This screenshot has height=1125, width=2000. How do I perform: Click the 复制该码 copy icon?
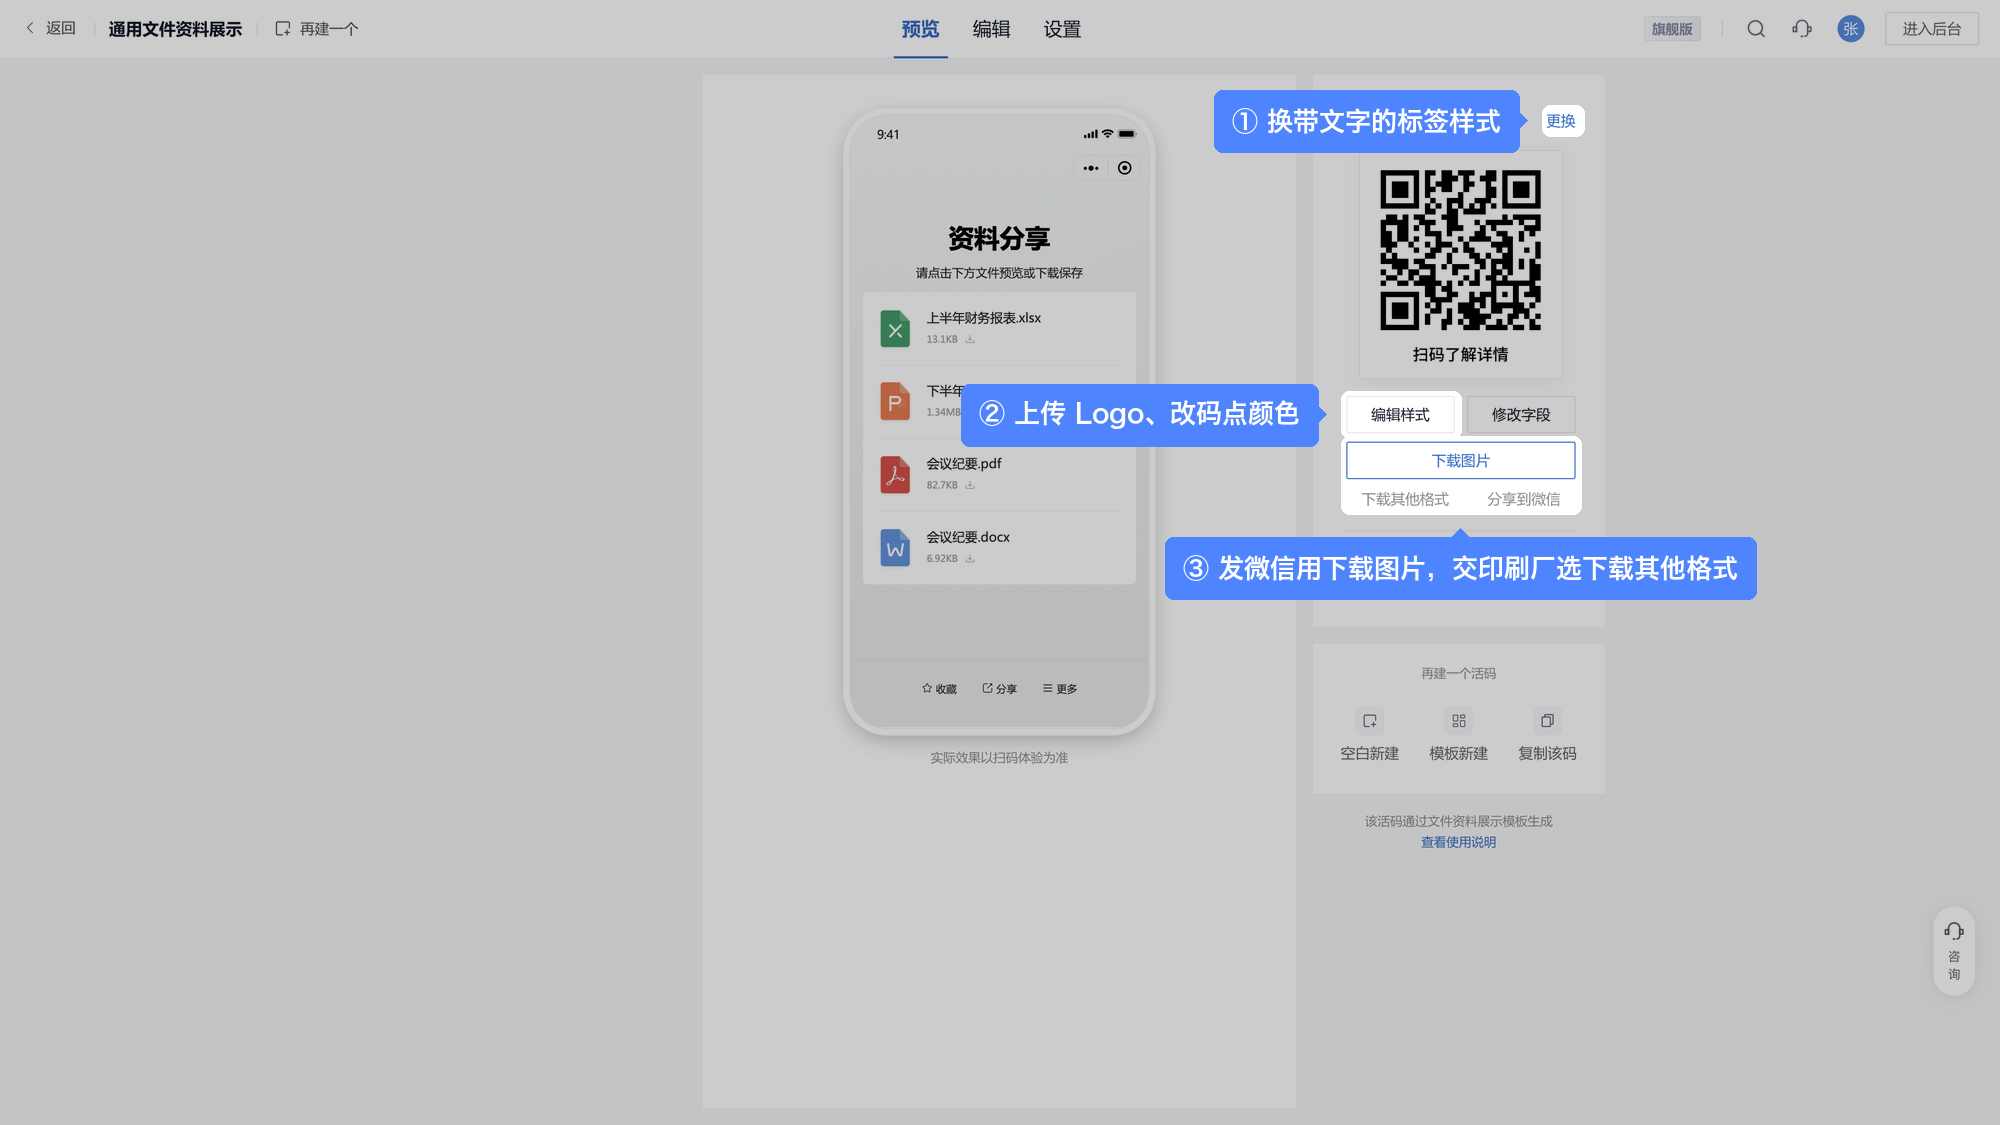tap(1547, 721)
